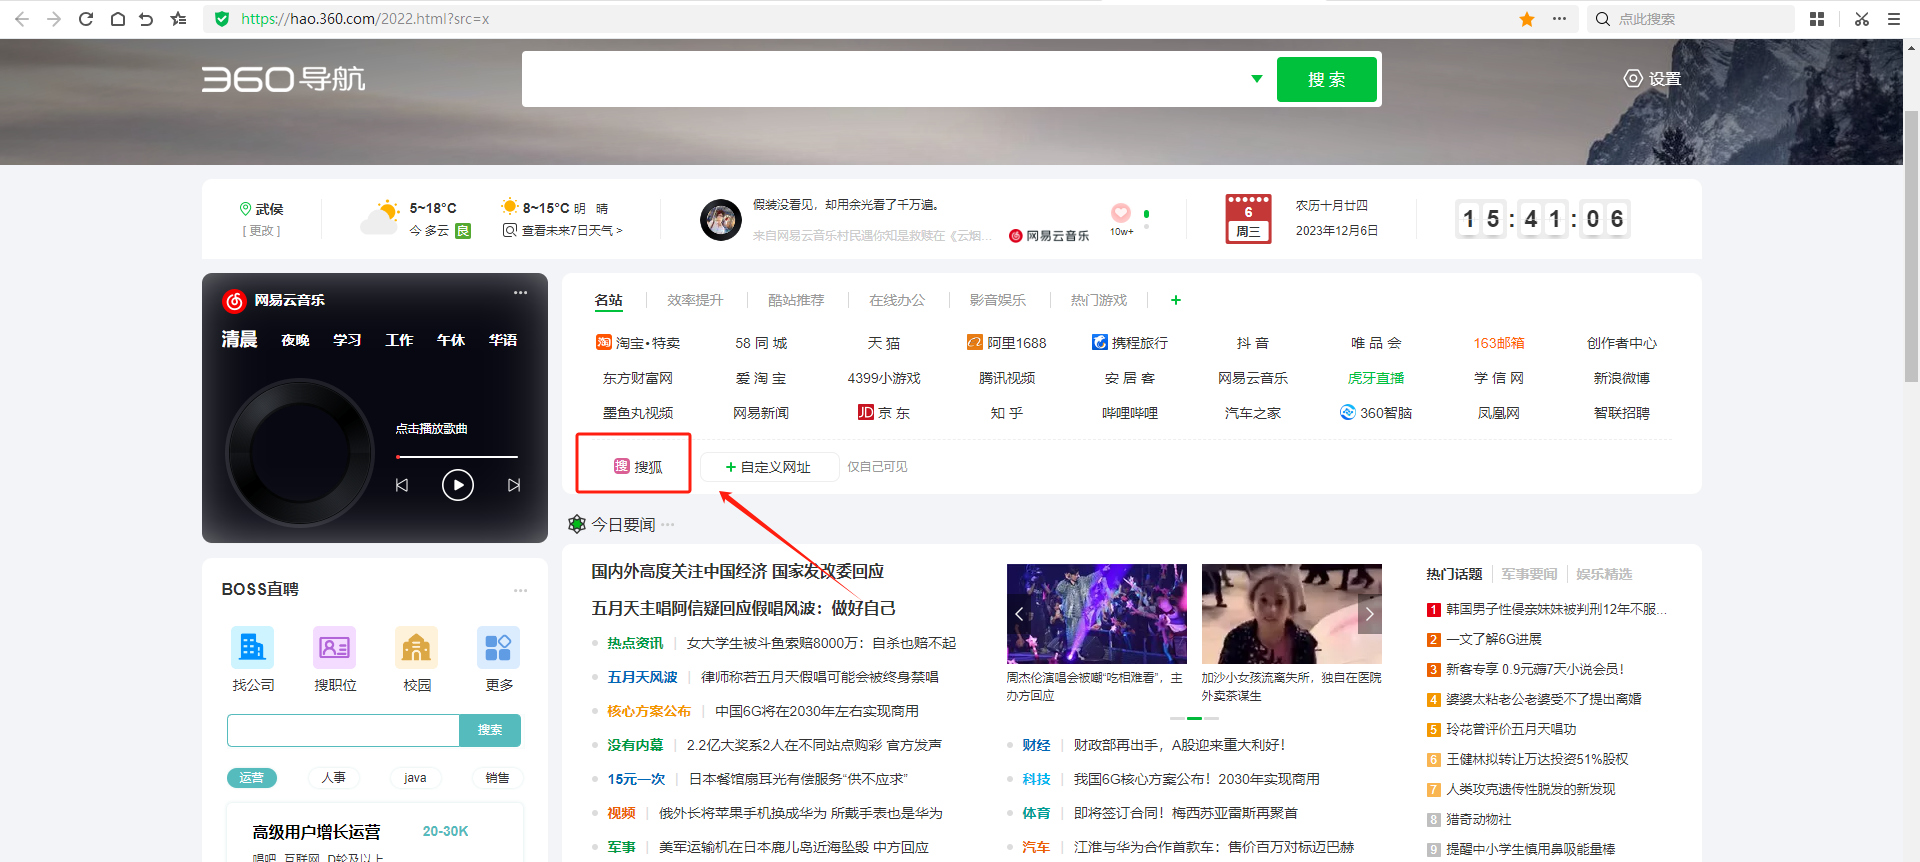
Task: Open hot topic 一文了解6G进展
Action: pos(1494,639)
